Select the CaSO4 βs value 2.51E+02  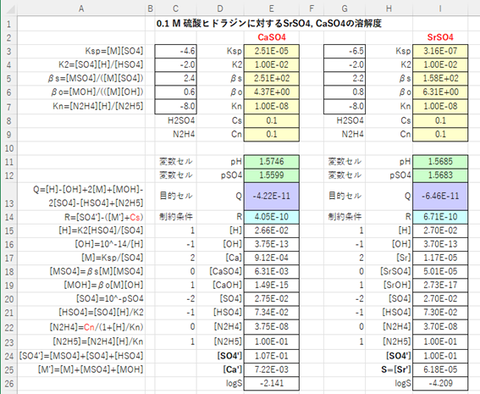pos(271,78)
